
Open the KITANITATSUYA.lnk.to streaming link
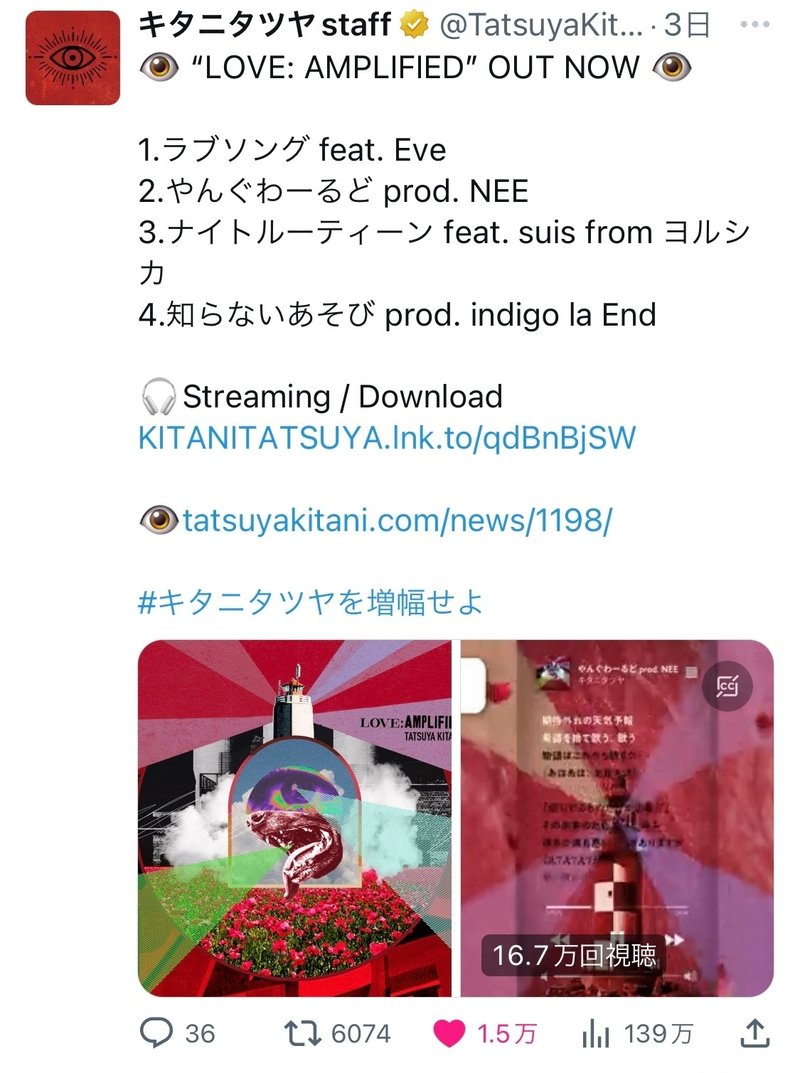pos(387,438)
